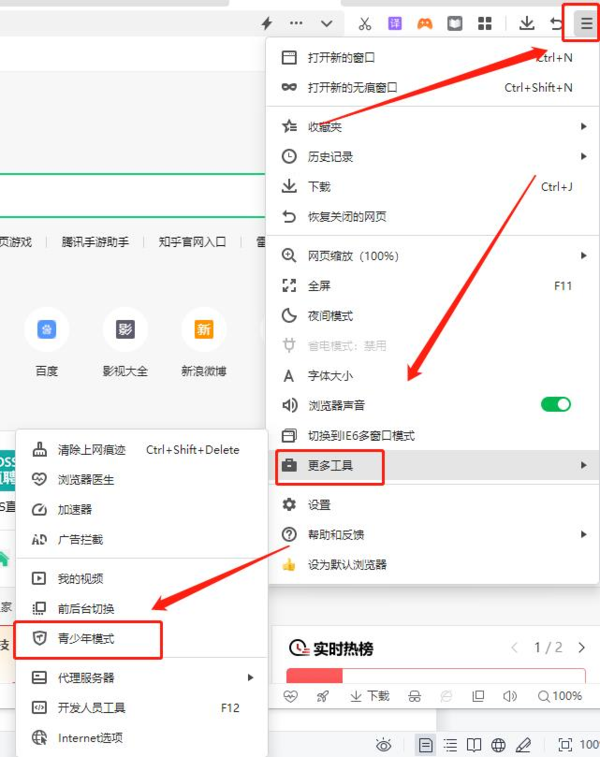The width and height of the screenshot is (600, 757).
Task: Enable 夜间模式 from the menu
Action: (433, 316)
